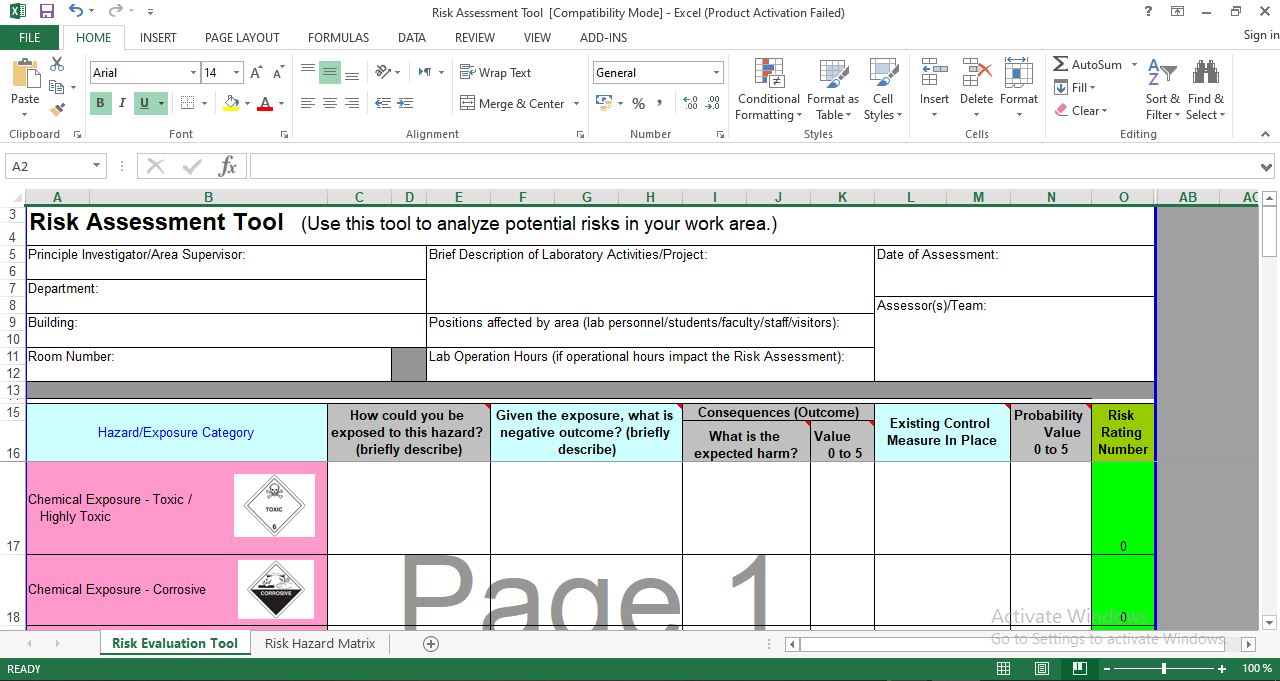The width and height of the screenshot is (1280, 681).
Task: Expand the General number format dropdown
Action: tap(716, 72)
